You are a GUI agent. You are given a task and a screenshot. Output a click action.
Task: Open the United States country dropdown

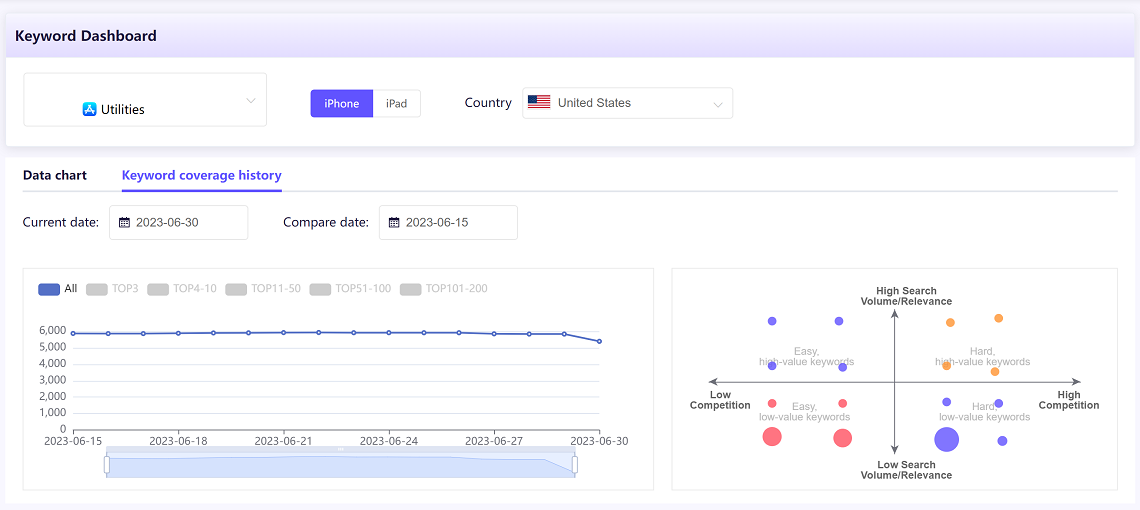pos(627,103)
